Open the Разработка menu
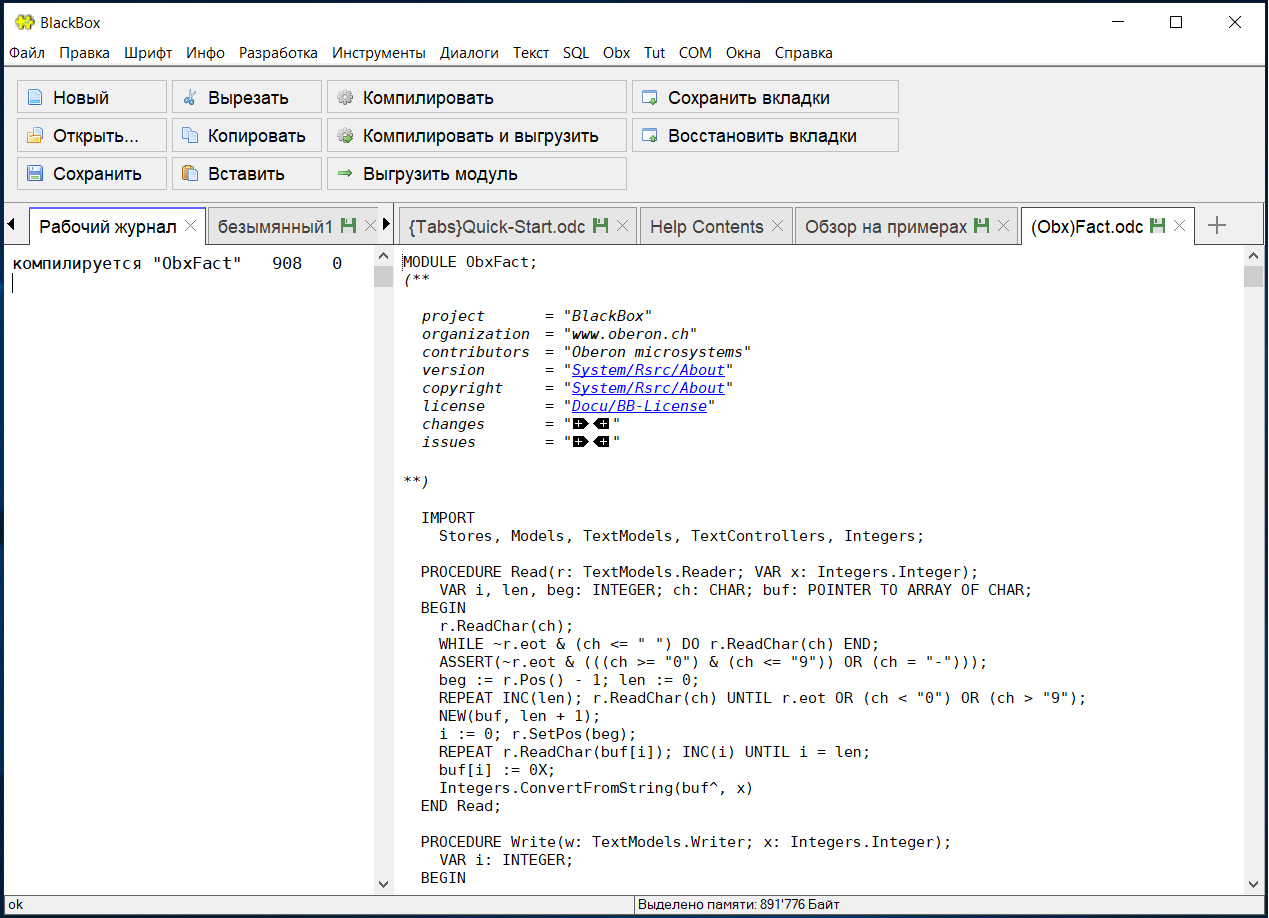This screenshot has height=918, width=1269. coord(278,53)
